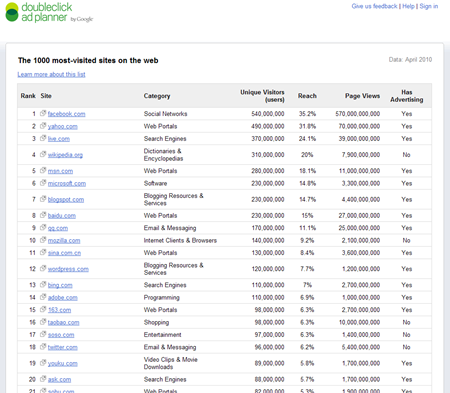This screenshot has width=450, height=393.
Task: Click the Has Advertising column header
Action: (407, 96)
